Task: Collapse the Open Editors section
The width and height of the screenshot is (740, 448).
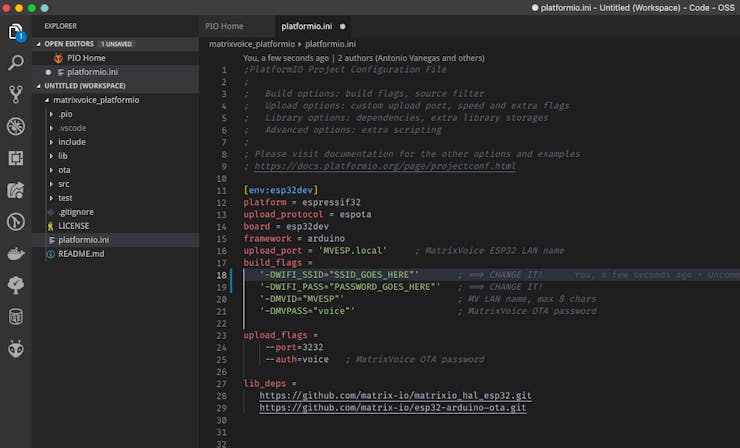Action: pyautogui.click(x=39, y=44)
